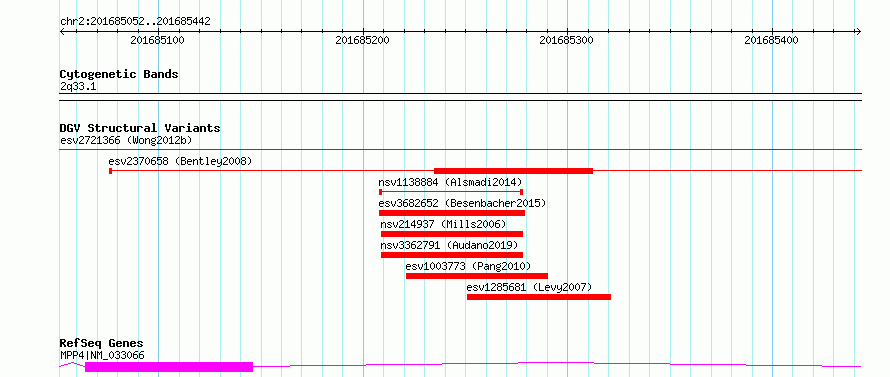Click the red bar under nsv3362791
The width and height of the screenshot is (890, 377).
(452, 255)
